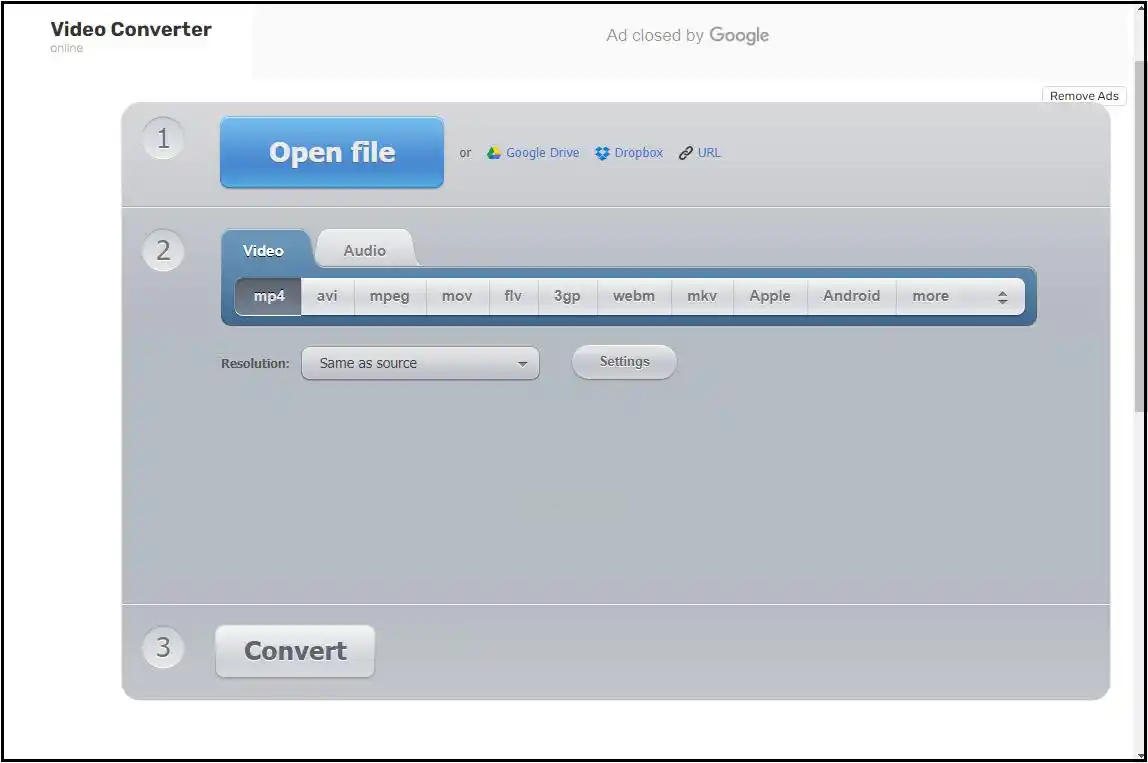The image size is (1148, 763).
Task: Select the Apple device preset
Action: click(x=770, y=297)
